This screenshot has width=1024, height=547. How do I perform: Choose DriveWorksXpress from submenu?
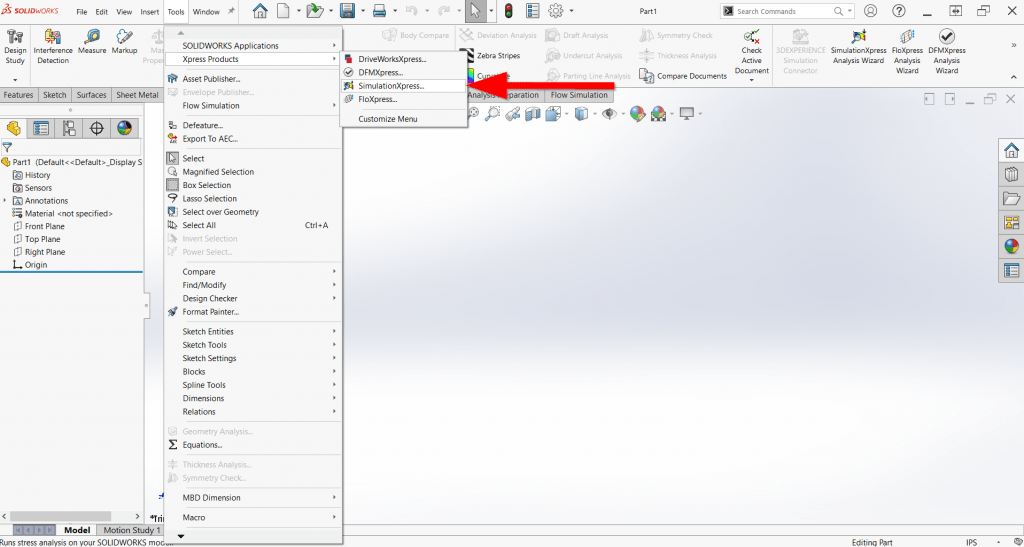[x=404, y=59]
